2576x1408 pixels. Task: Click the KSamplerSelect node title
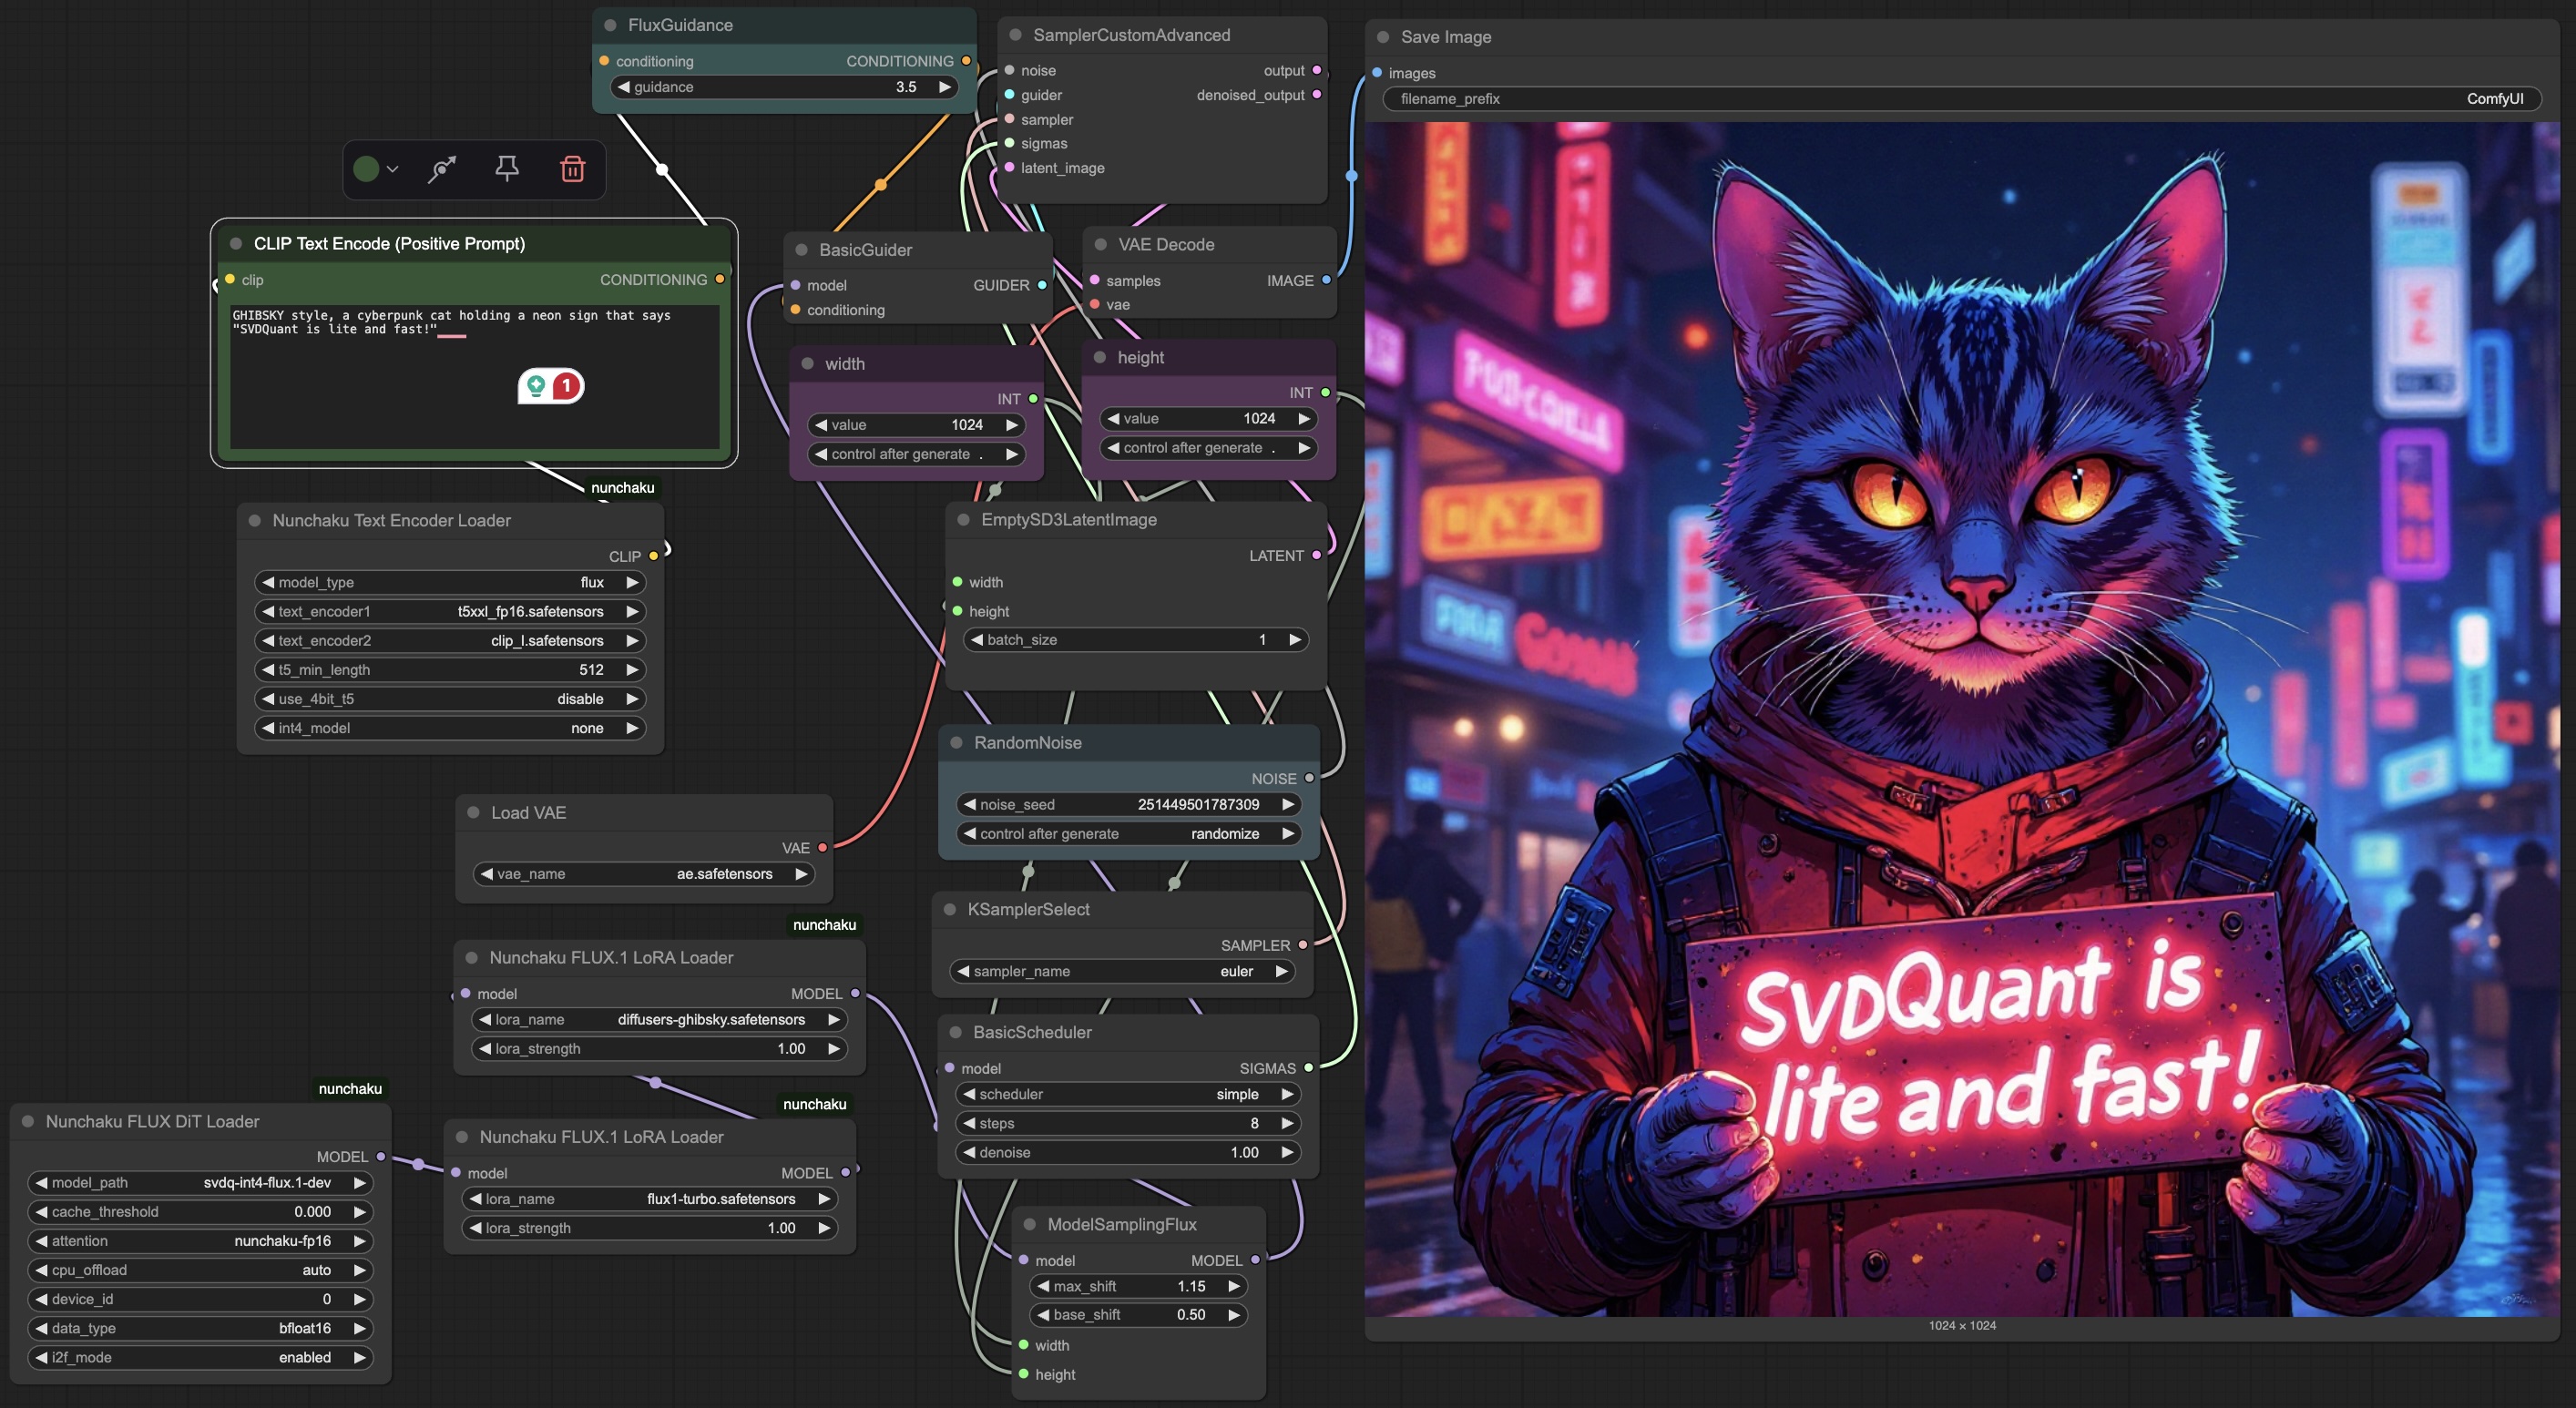[1028, 909]
